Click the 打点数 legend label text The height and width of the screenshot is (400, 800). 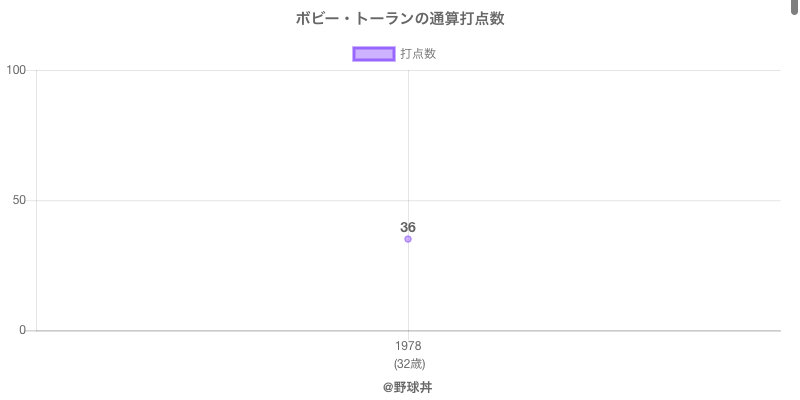418,54
